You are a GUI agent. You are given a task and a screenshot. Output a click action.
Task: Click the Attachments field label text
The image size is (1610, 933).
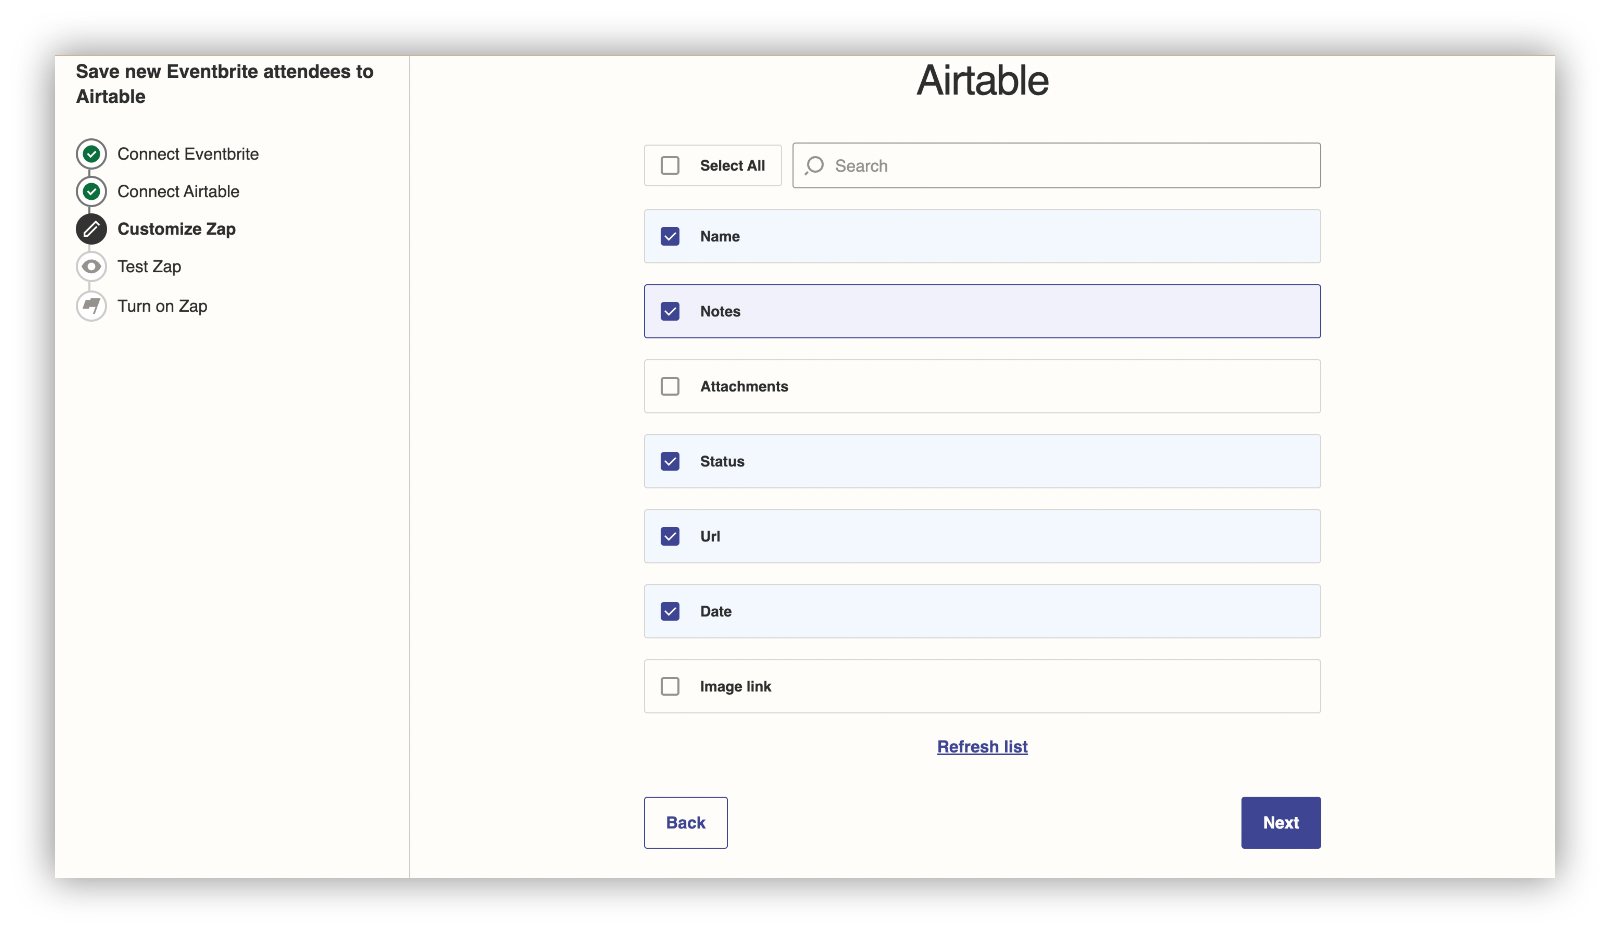pyautogui.click(x=744, y=386)
